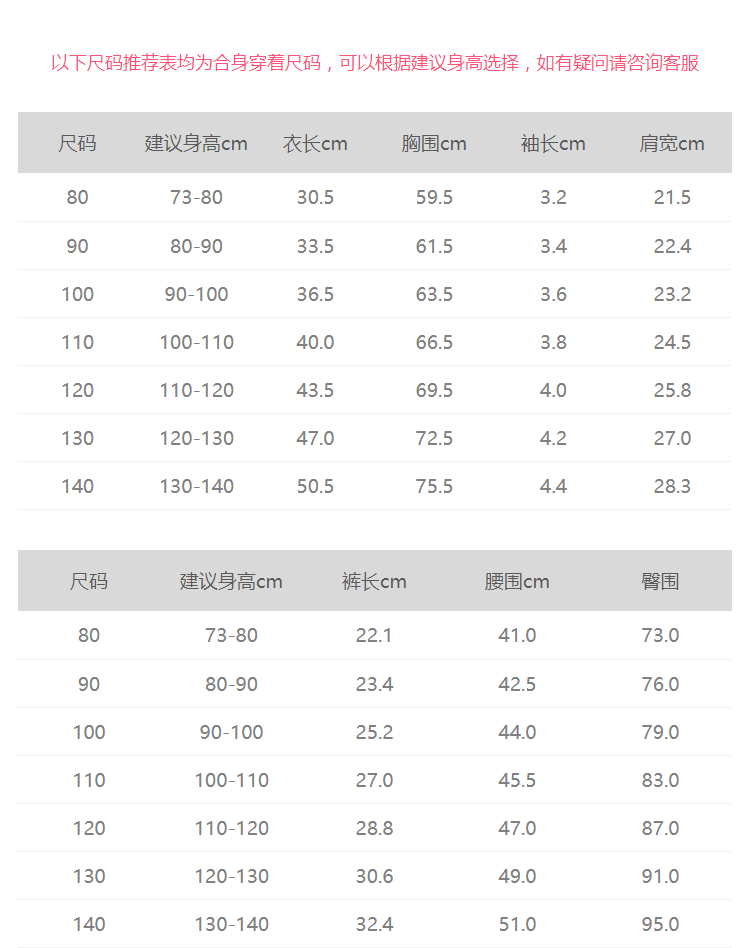Select the 袖长cm column header
The width and height of the screenshot is (750, 948).
553,144
